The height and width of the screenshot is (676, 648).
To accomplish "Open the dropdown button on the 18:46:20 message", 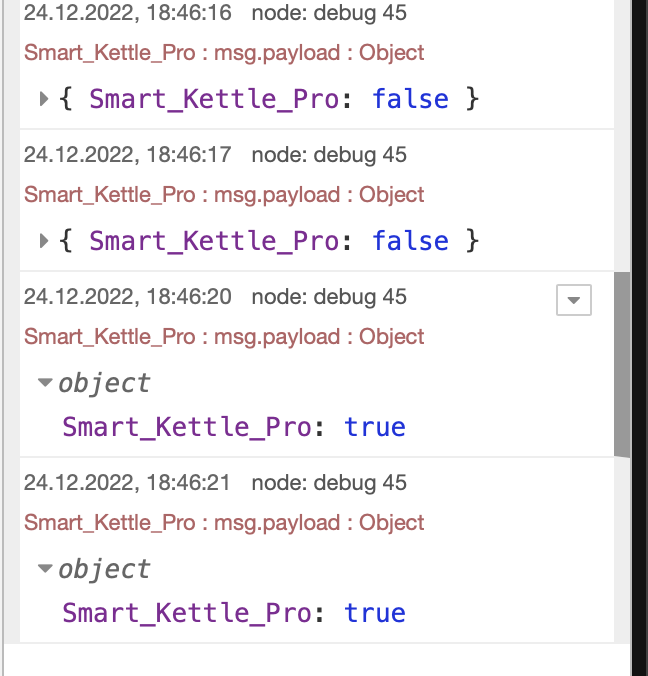I will 574,299.
